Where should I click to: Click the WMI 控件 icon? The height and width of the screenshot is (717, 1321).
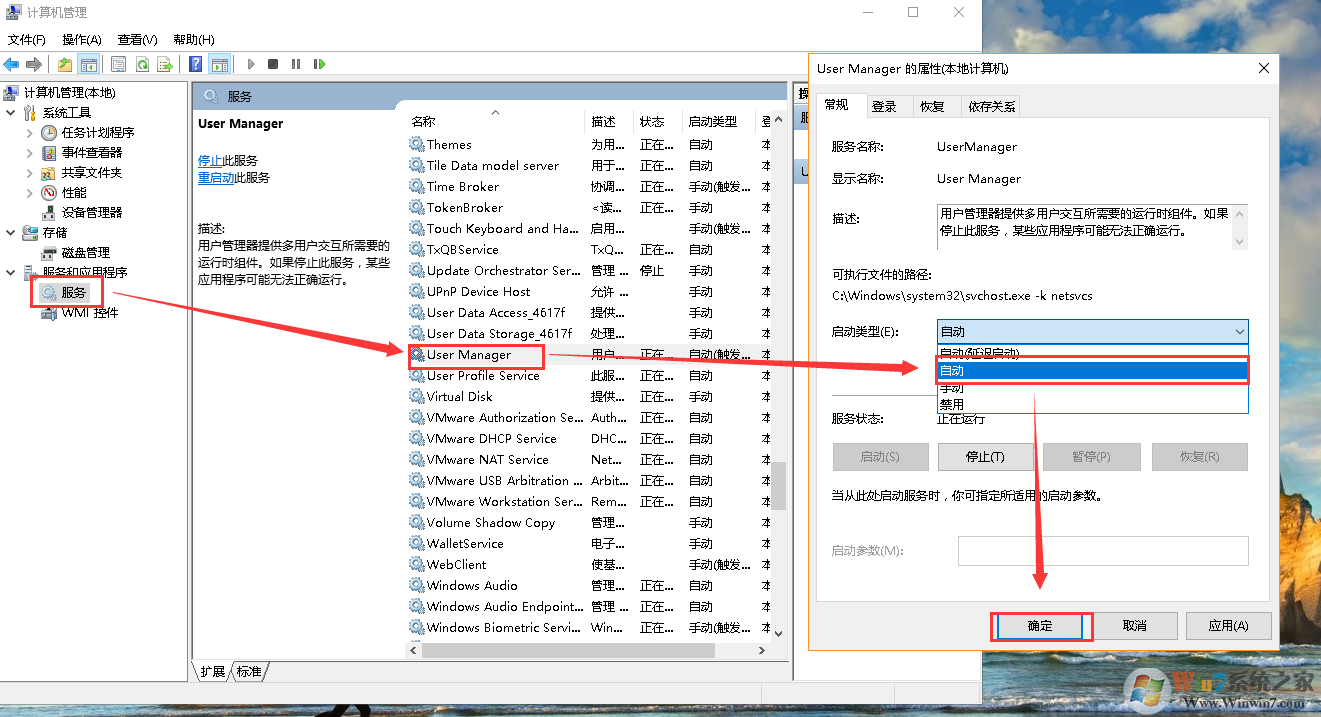pos(49,313)
